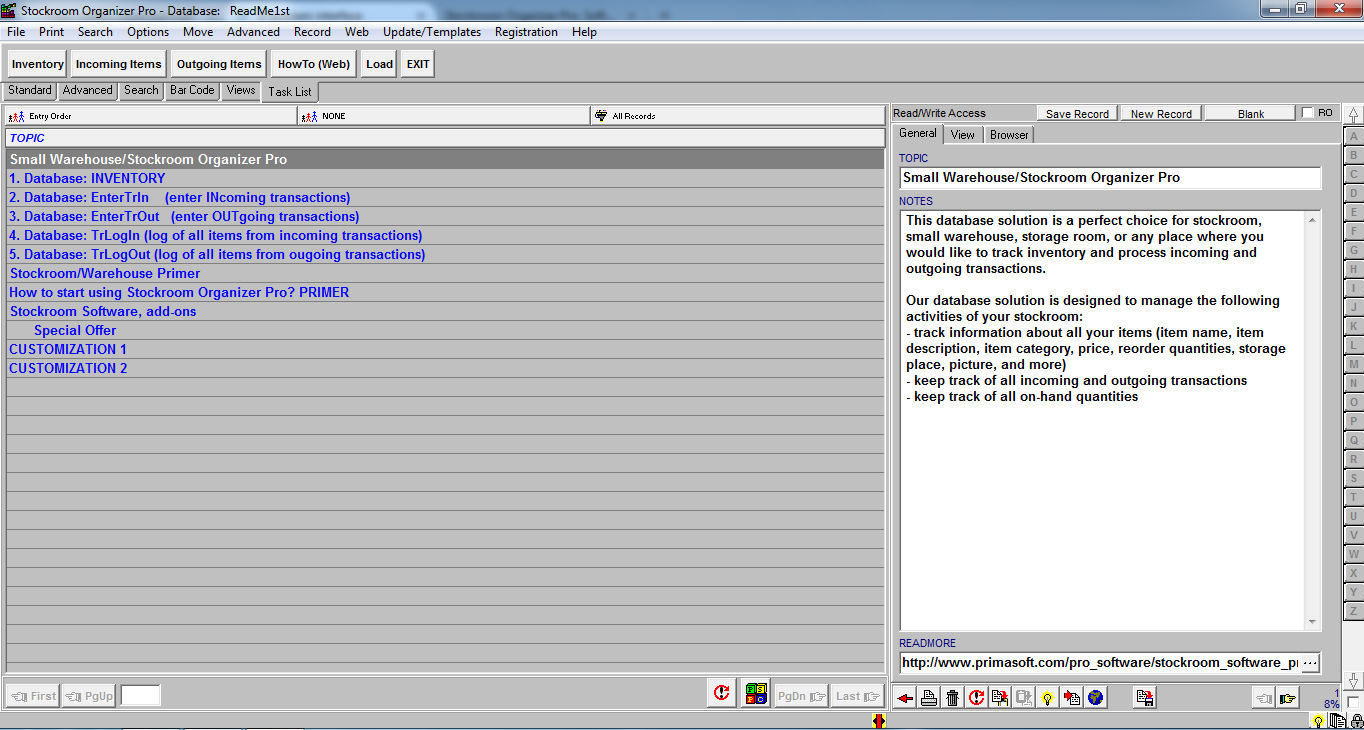Open the Options menu
Viewport: 1364px width, 730px height.
click(148, 32)
